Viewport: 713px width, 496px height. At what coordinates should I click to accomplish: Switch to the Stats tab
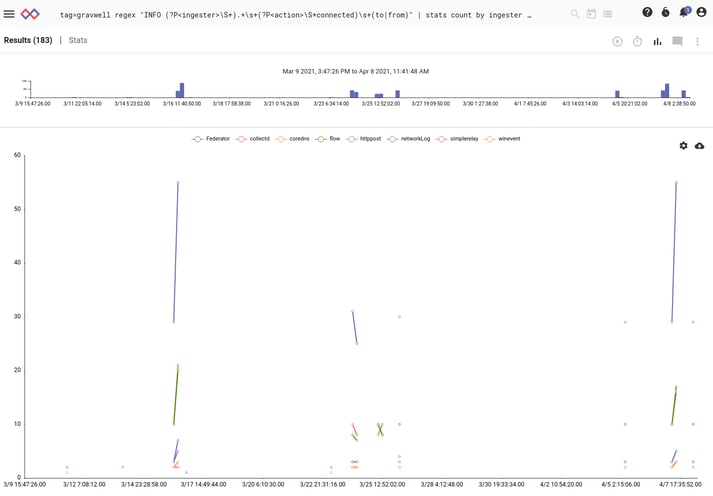pyautogui.click(x=78, y=40)
